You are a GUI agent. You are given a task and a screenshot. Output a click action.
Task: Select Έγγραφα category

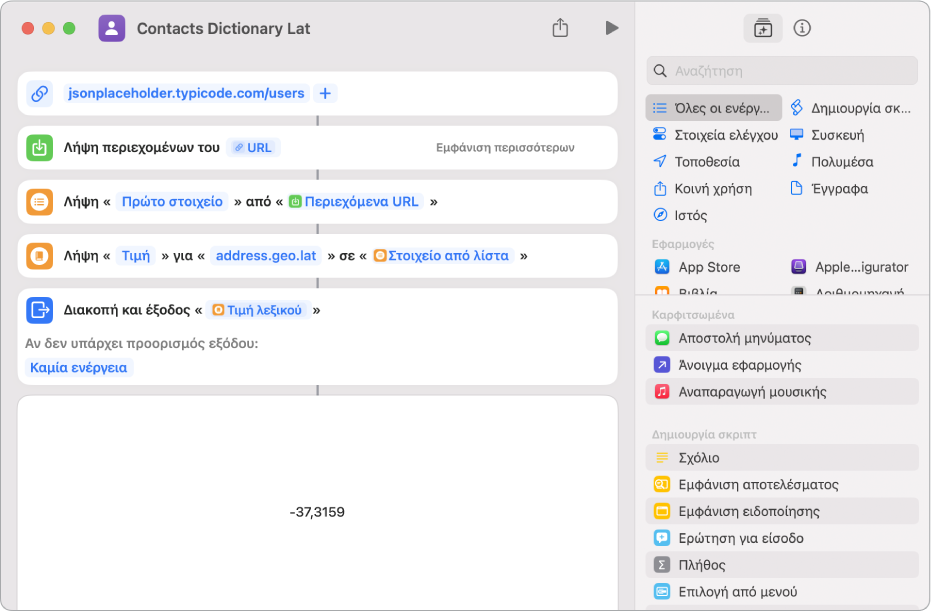click(829, 189)
